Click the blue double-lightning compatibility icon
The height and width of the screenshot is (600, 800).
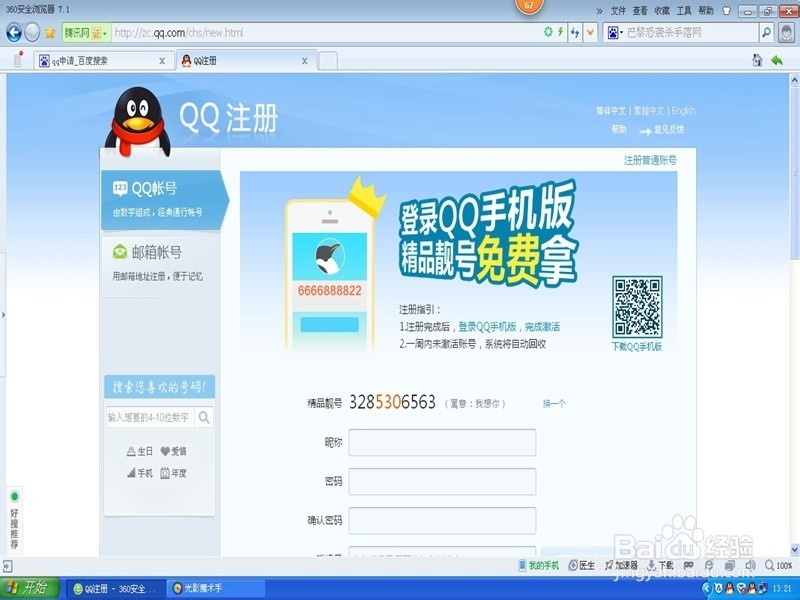point(575,33)
